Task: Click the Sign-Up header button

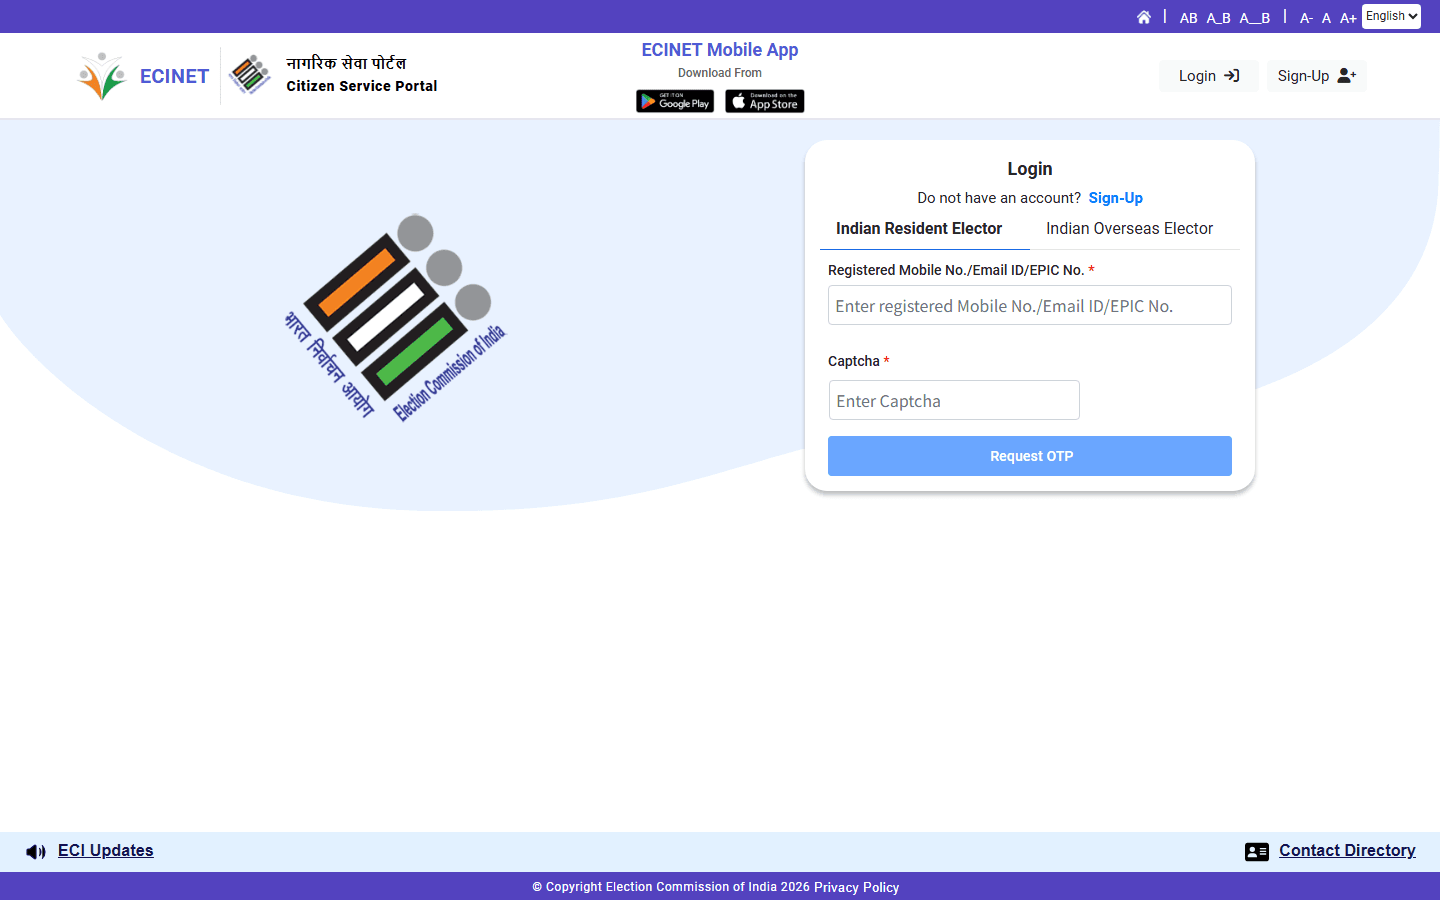Action: [1316, 76]
